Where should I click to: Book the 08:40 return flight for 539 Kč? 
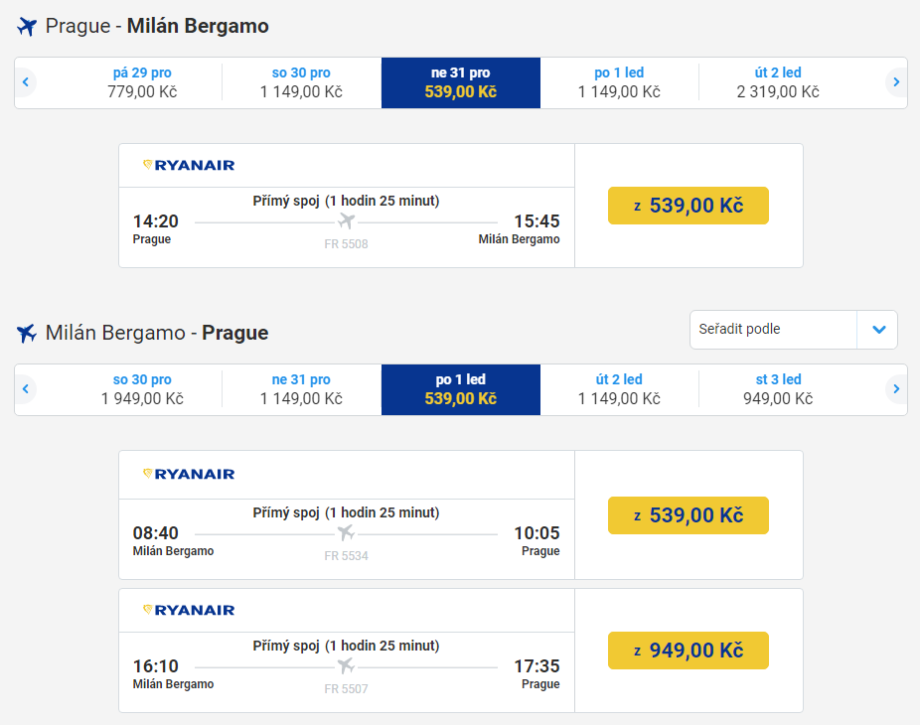688,515
